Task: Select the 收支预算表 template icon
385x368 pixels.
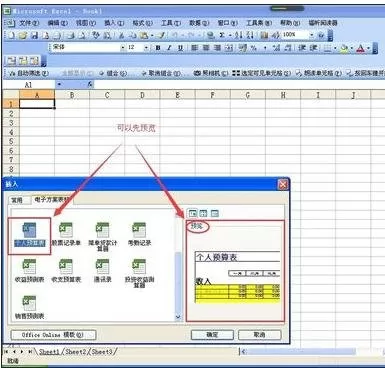Action: pyautogui.click(x=66, y=271)
